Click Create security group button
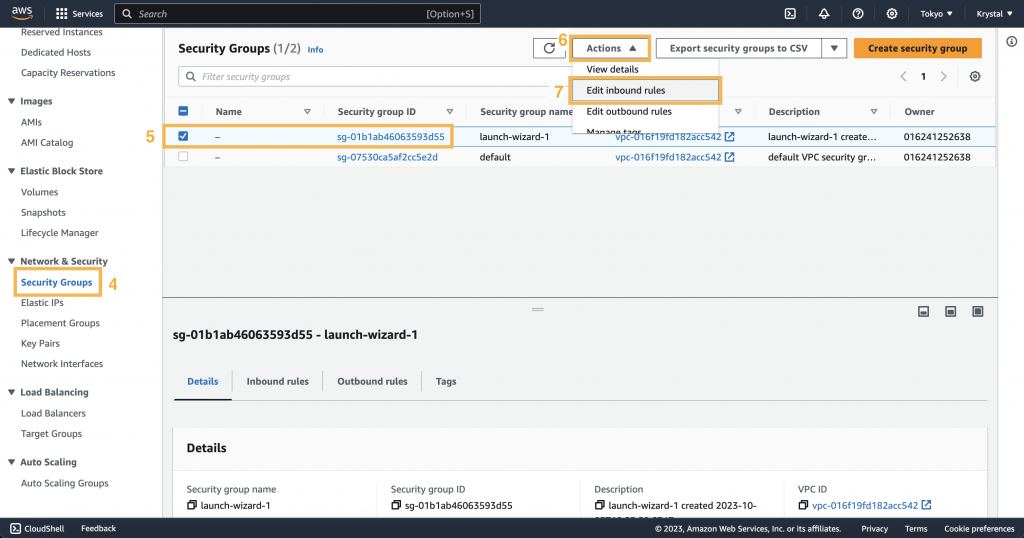Image resolution: width=1024 pixels, height=538 pixels. pos(918,48)
